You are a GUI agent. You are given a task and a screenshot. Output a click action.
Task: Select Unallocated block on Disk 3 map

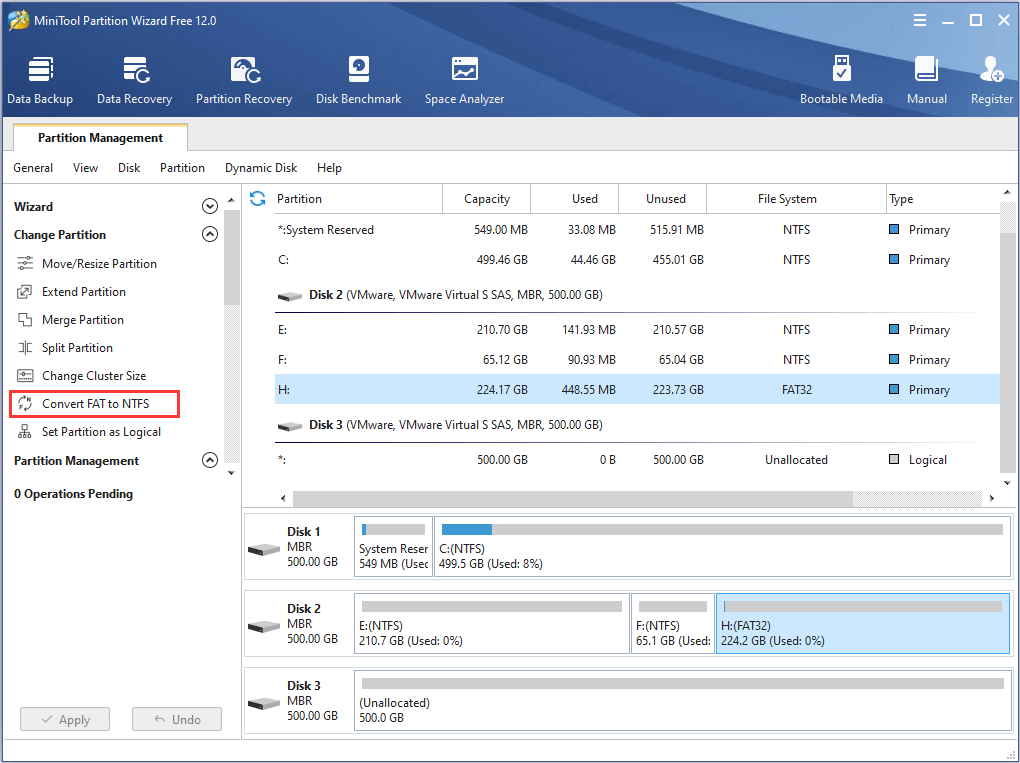pos(682,701)
